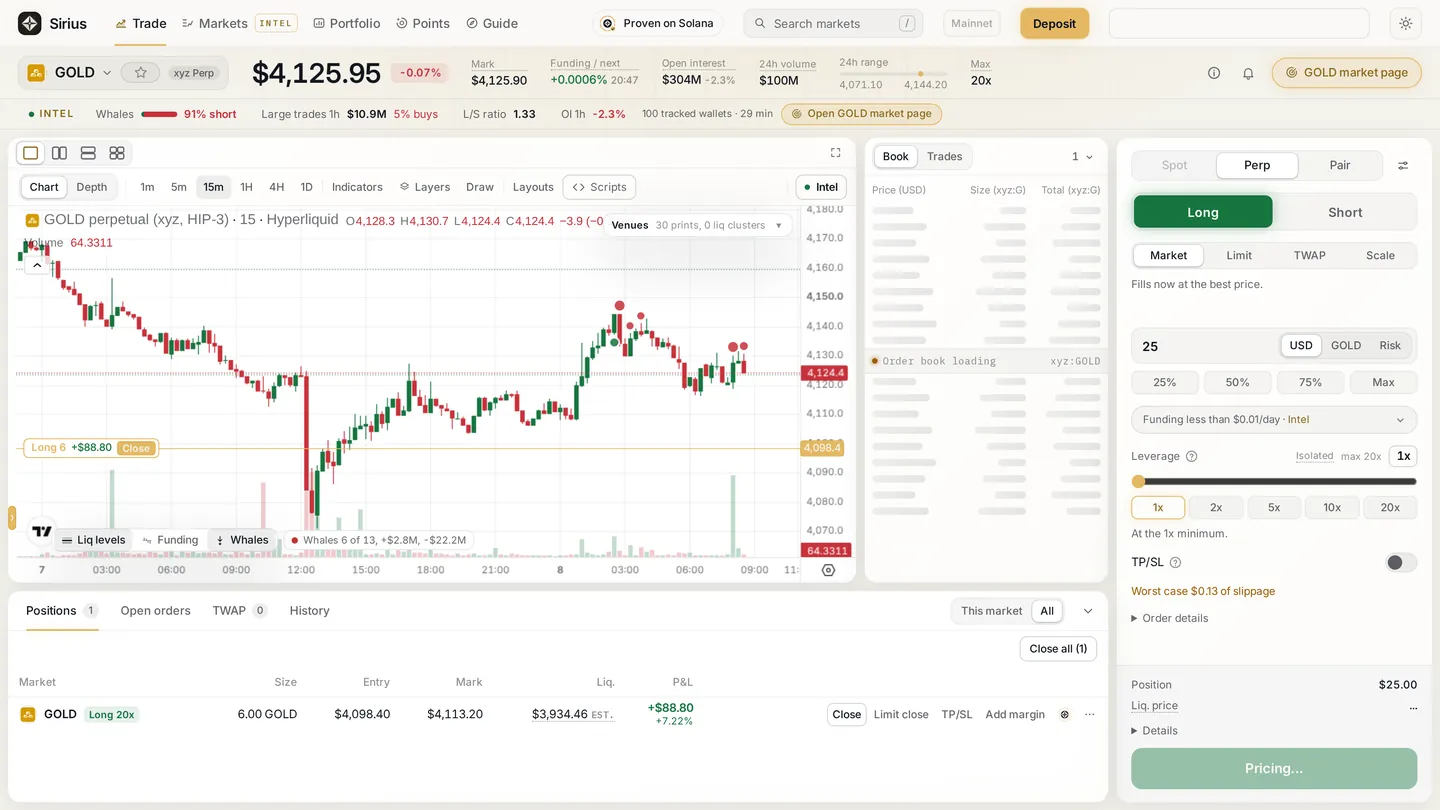
Task: Open order form settings sliders icon
Action: click(x=1403, y=166)
